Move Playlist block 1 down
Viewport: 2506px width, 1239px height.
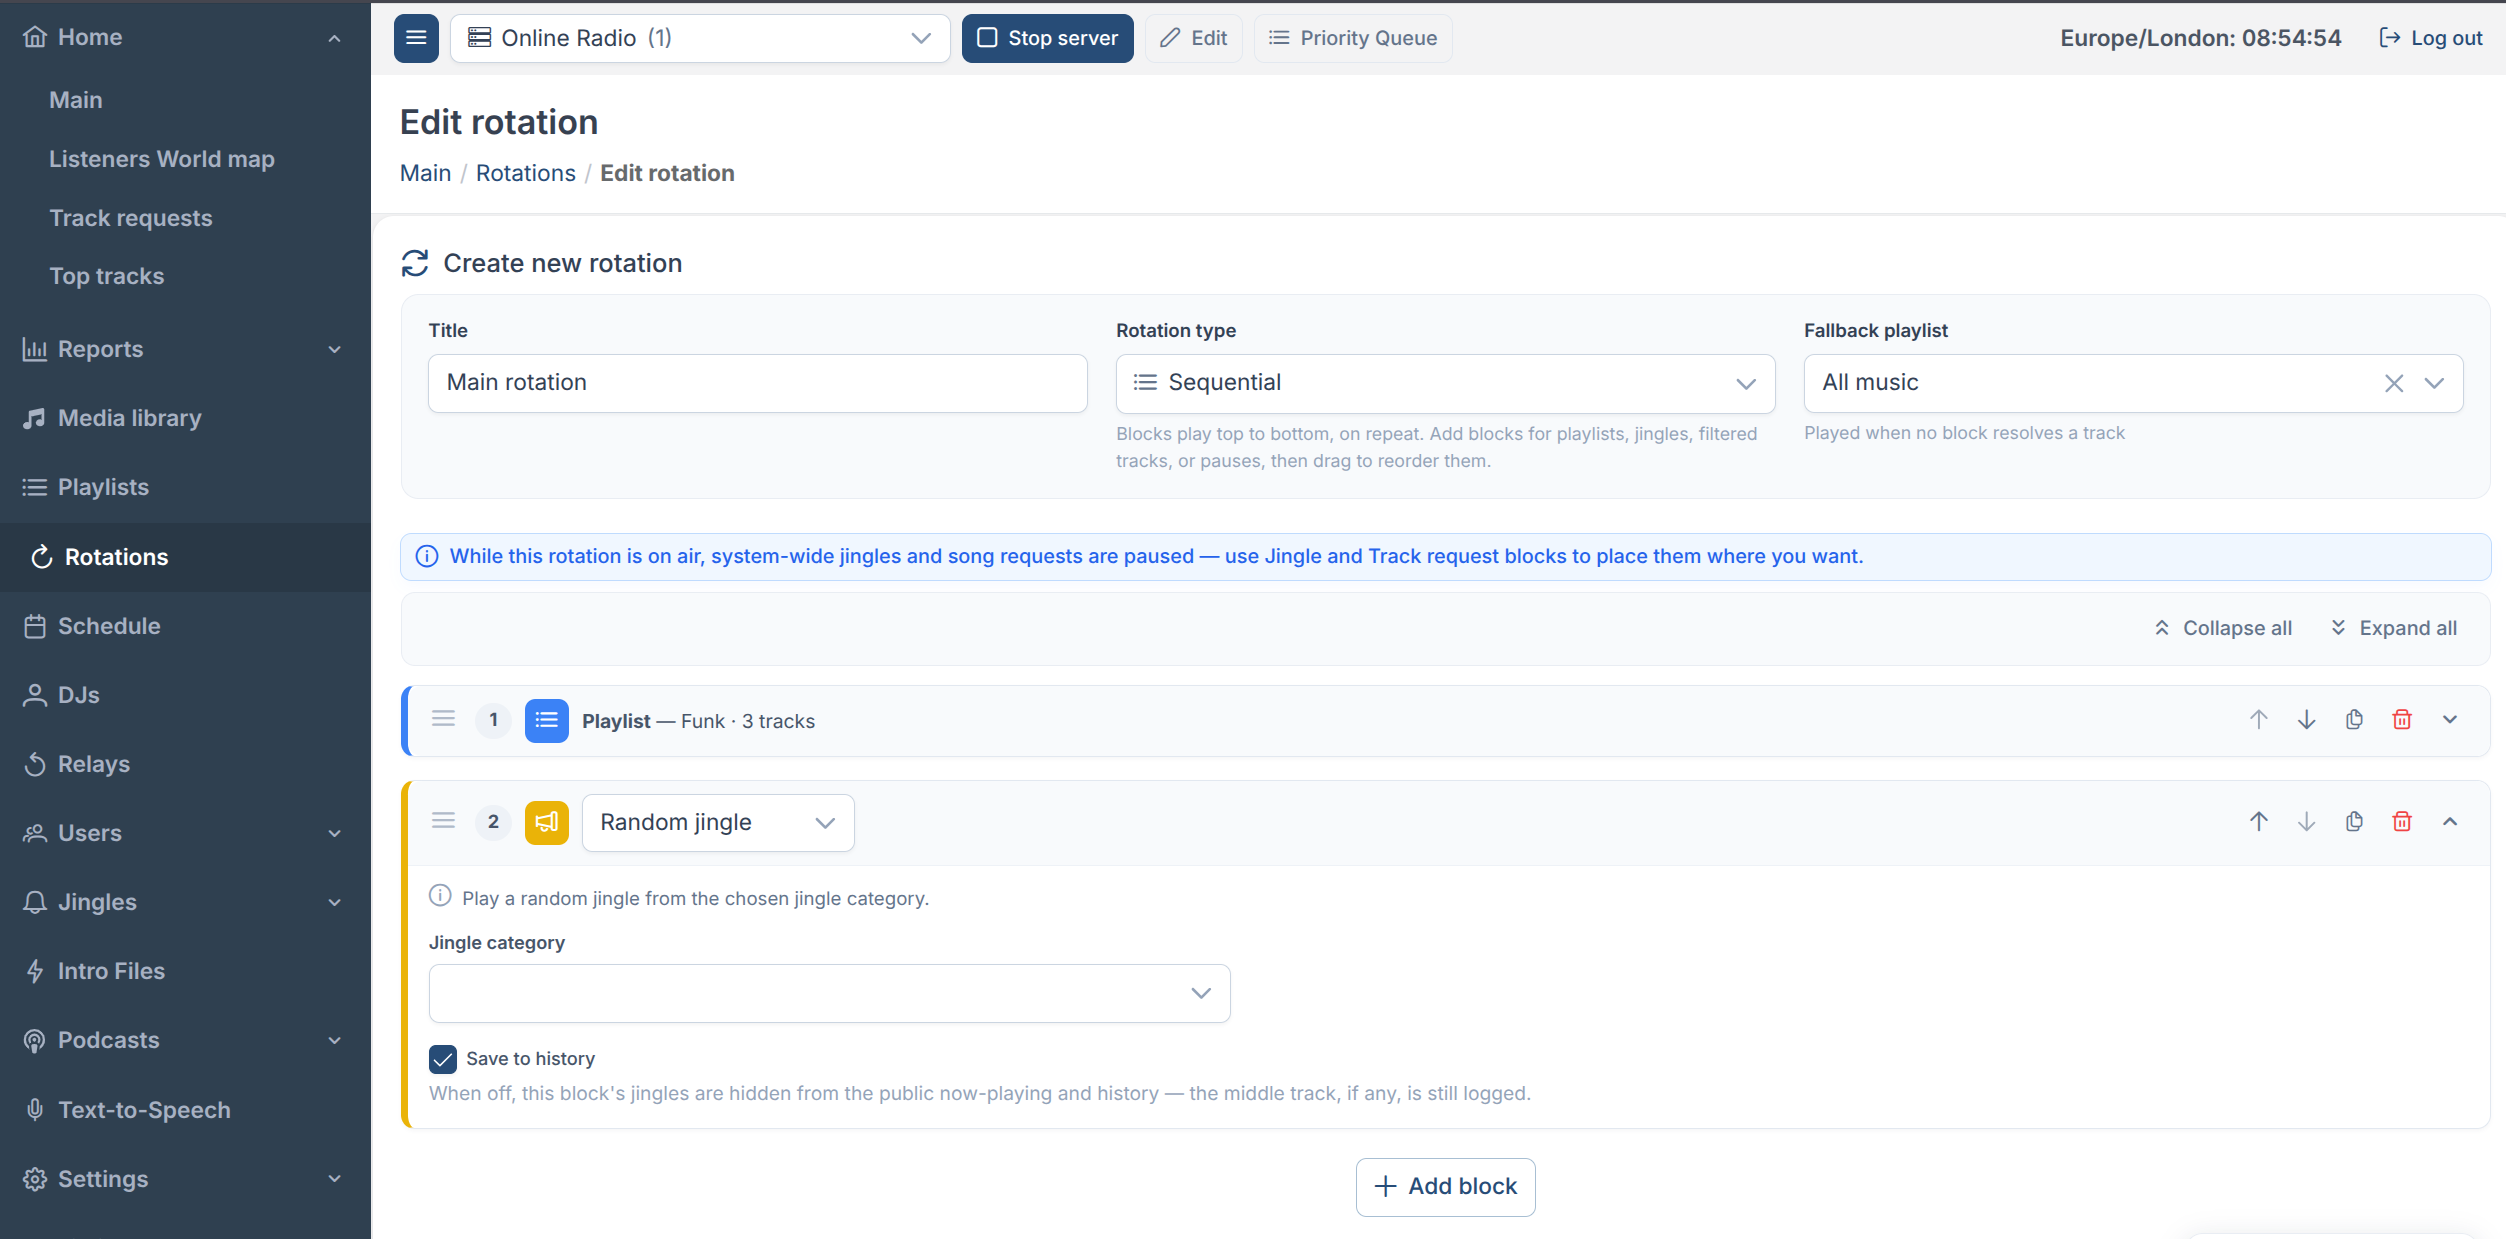(x=2306, y=720)
